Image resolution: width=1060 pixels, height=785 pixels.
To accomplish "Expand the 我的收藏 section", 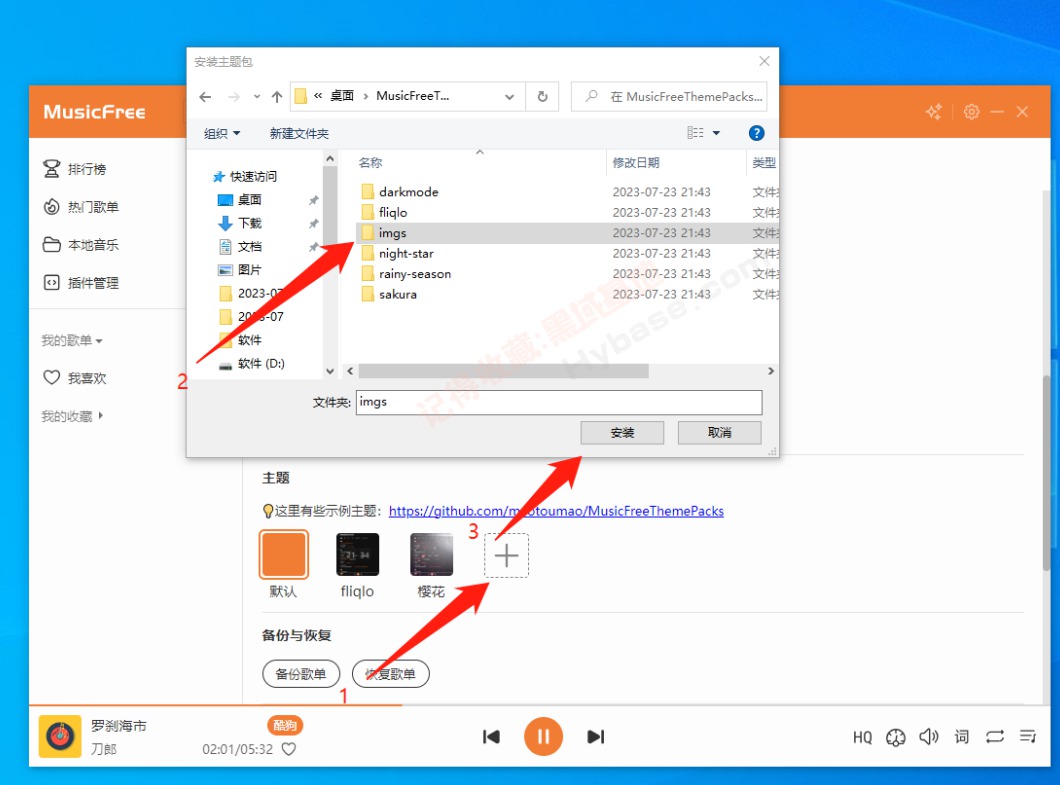I will [72, 416].
